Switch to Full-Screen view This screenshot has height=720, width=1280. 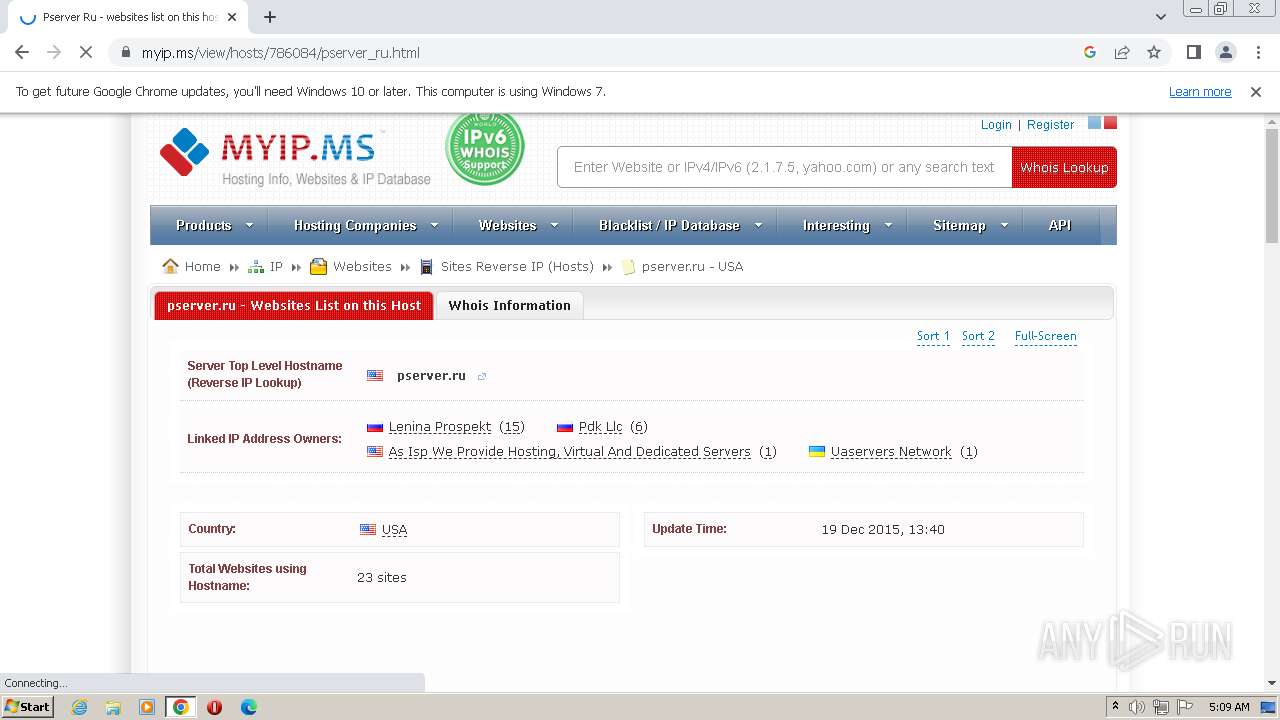pos(1046,336)
